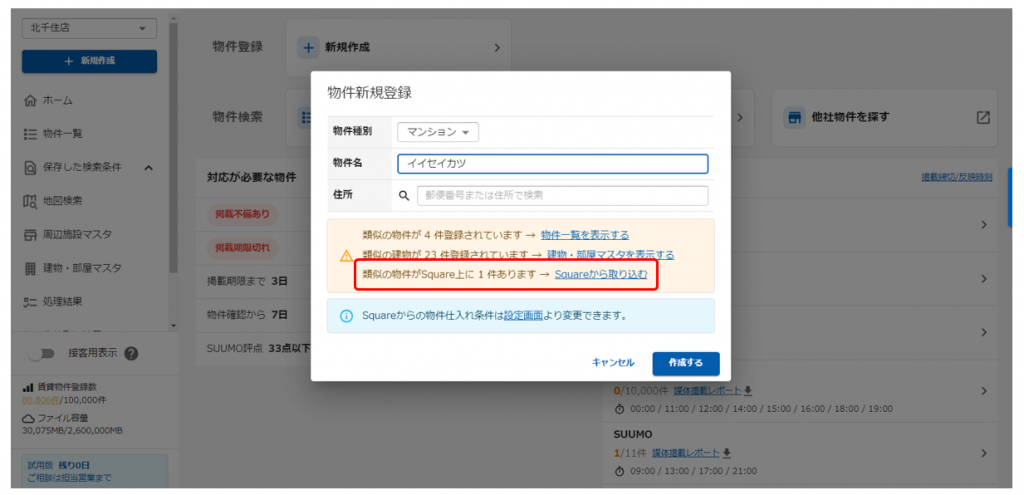Click the 試用版 残り0日 notice
Image resolution: width=1024 pixels, height=495 pixels.
click(x=95, y=471)
